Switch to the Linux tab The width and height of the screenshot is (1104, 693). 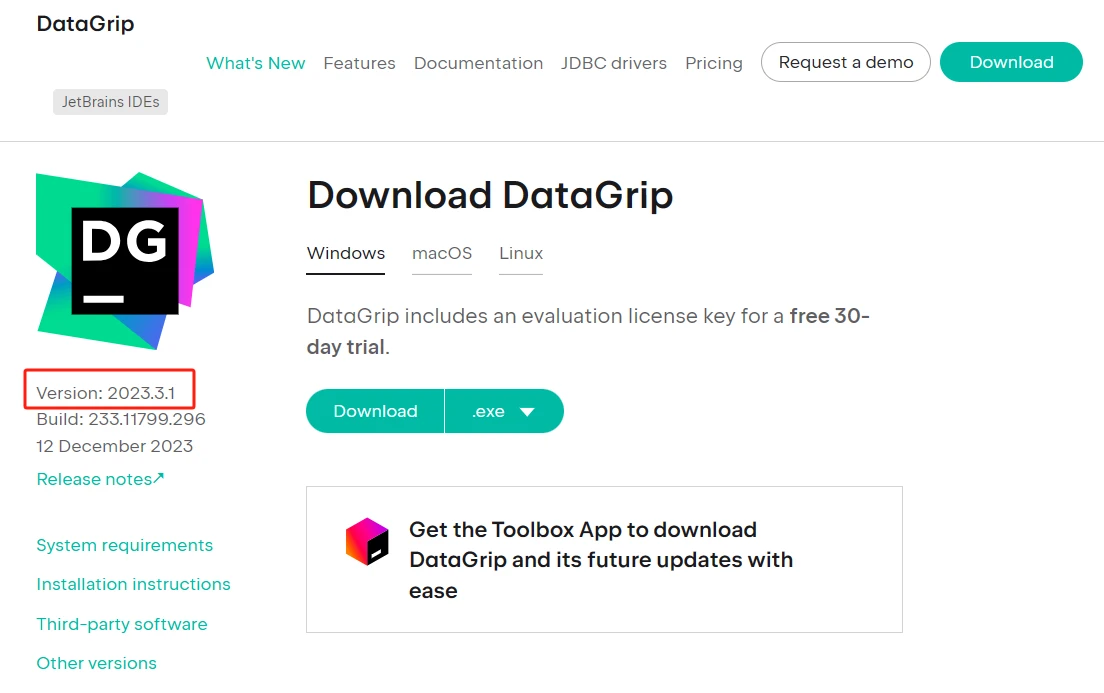click(521, 254)
